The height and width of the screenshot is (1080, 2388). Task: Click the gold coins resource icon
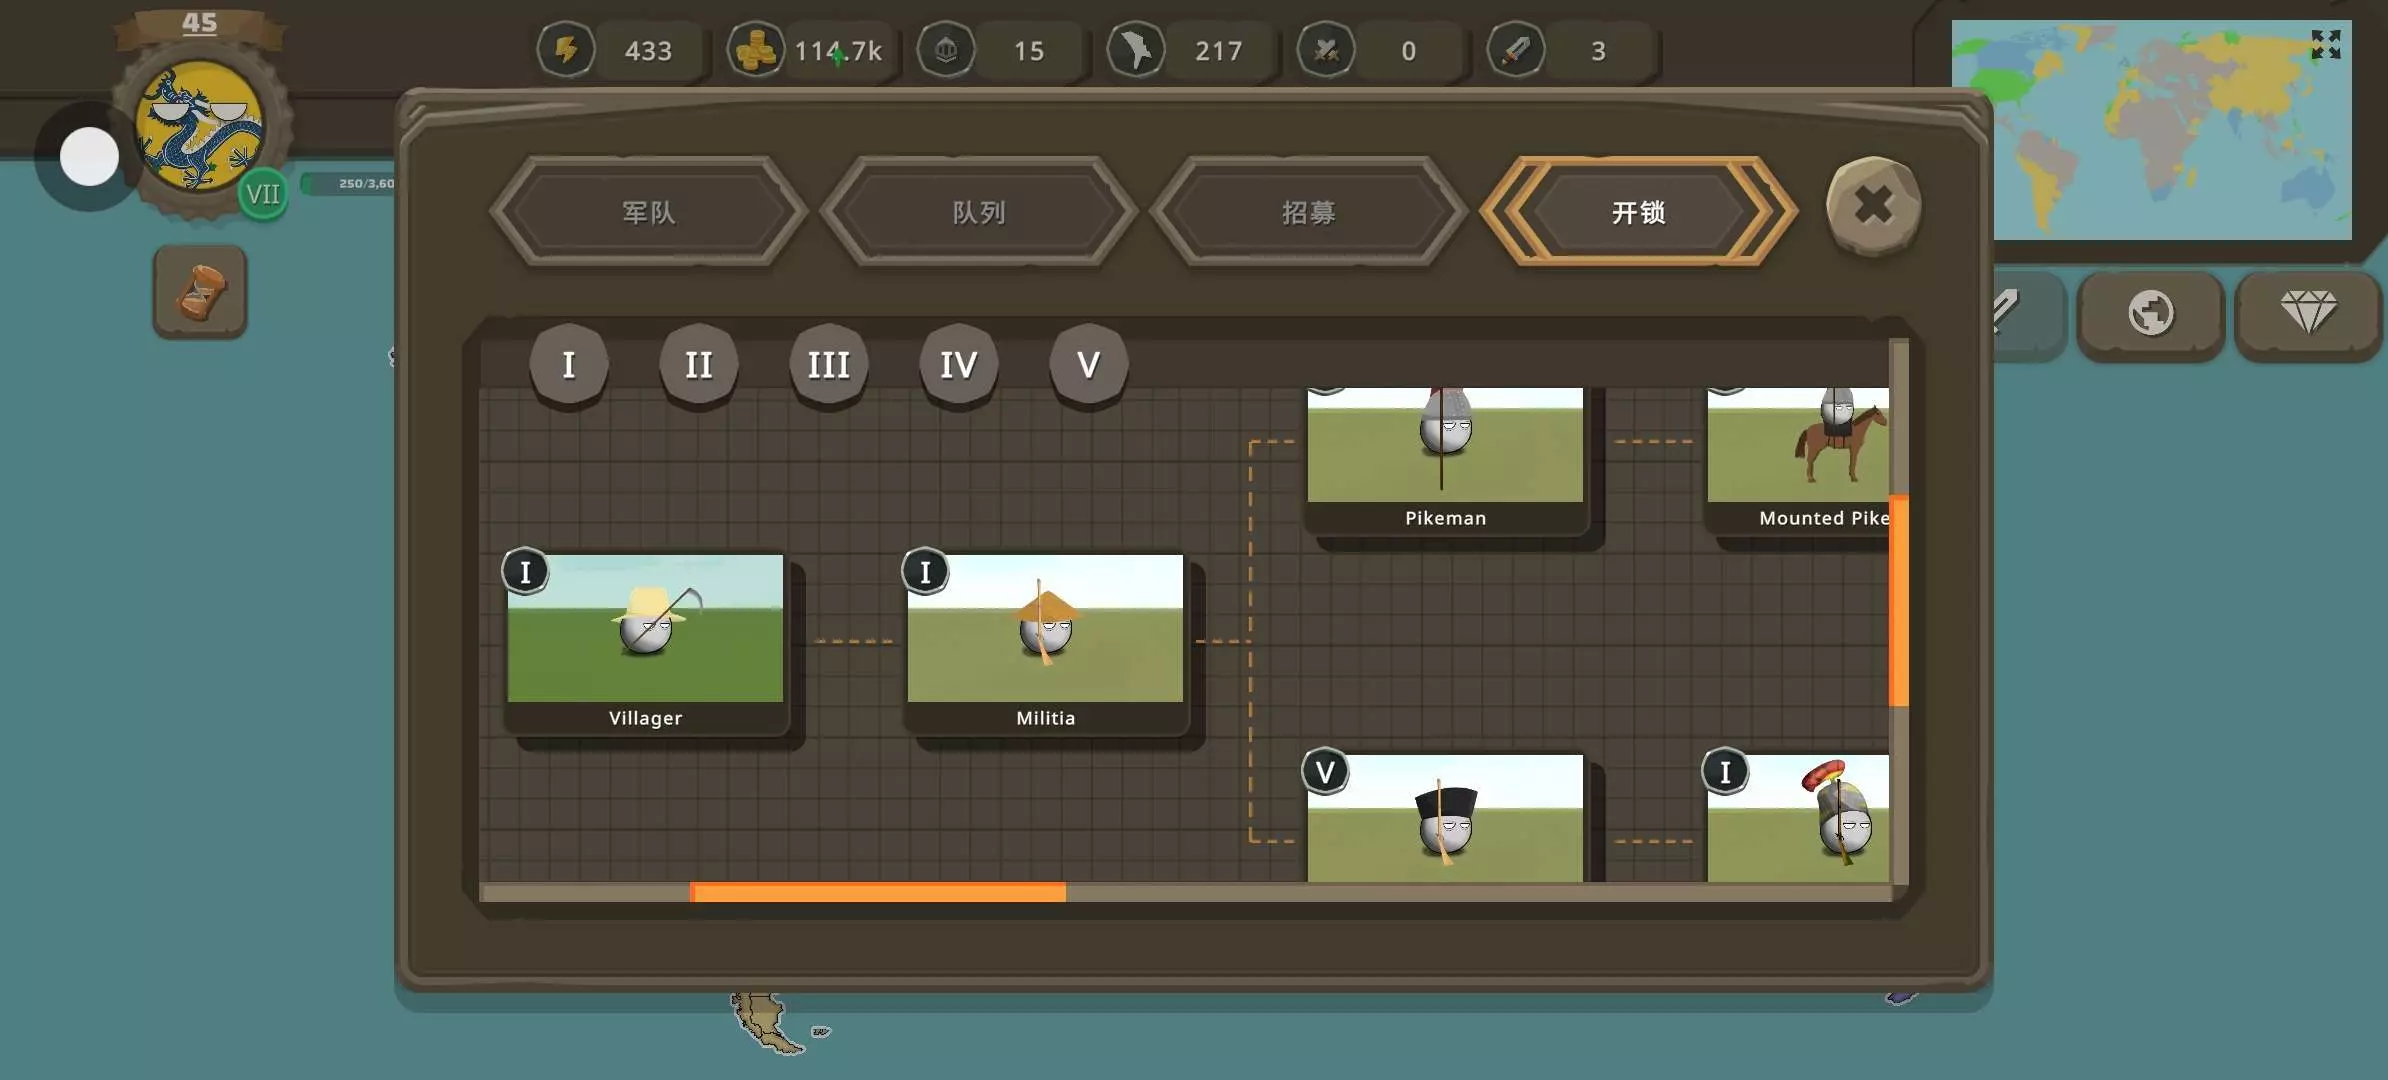point(755,50)
